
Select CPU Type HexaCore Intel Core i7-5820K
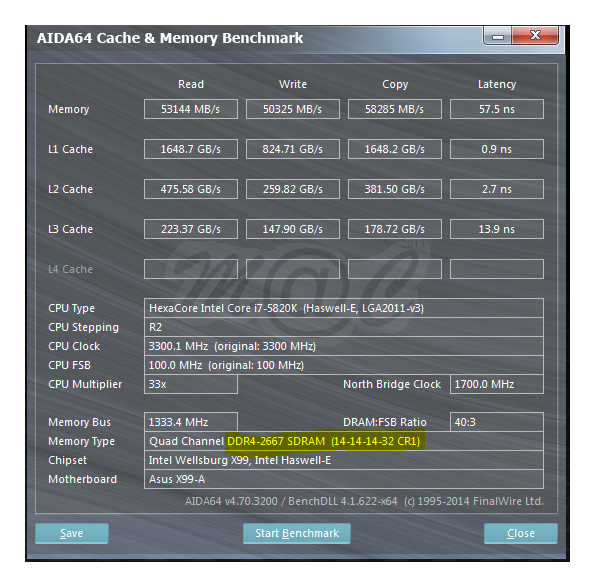tap(344, 308)
